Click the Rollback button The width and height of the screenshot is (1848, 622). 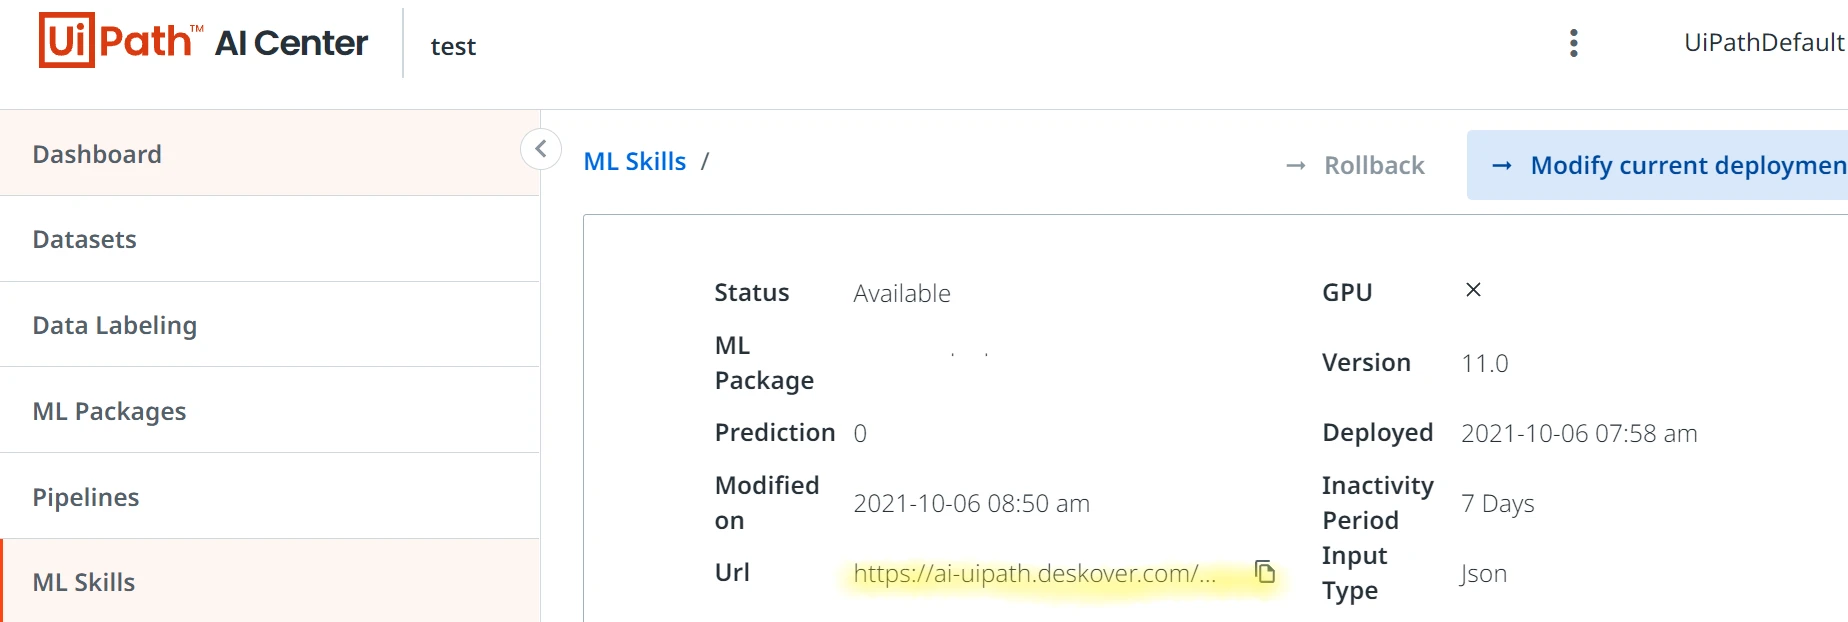point(1355,165)
